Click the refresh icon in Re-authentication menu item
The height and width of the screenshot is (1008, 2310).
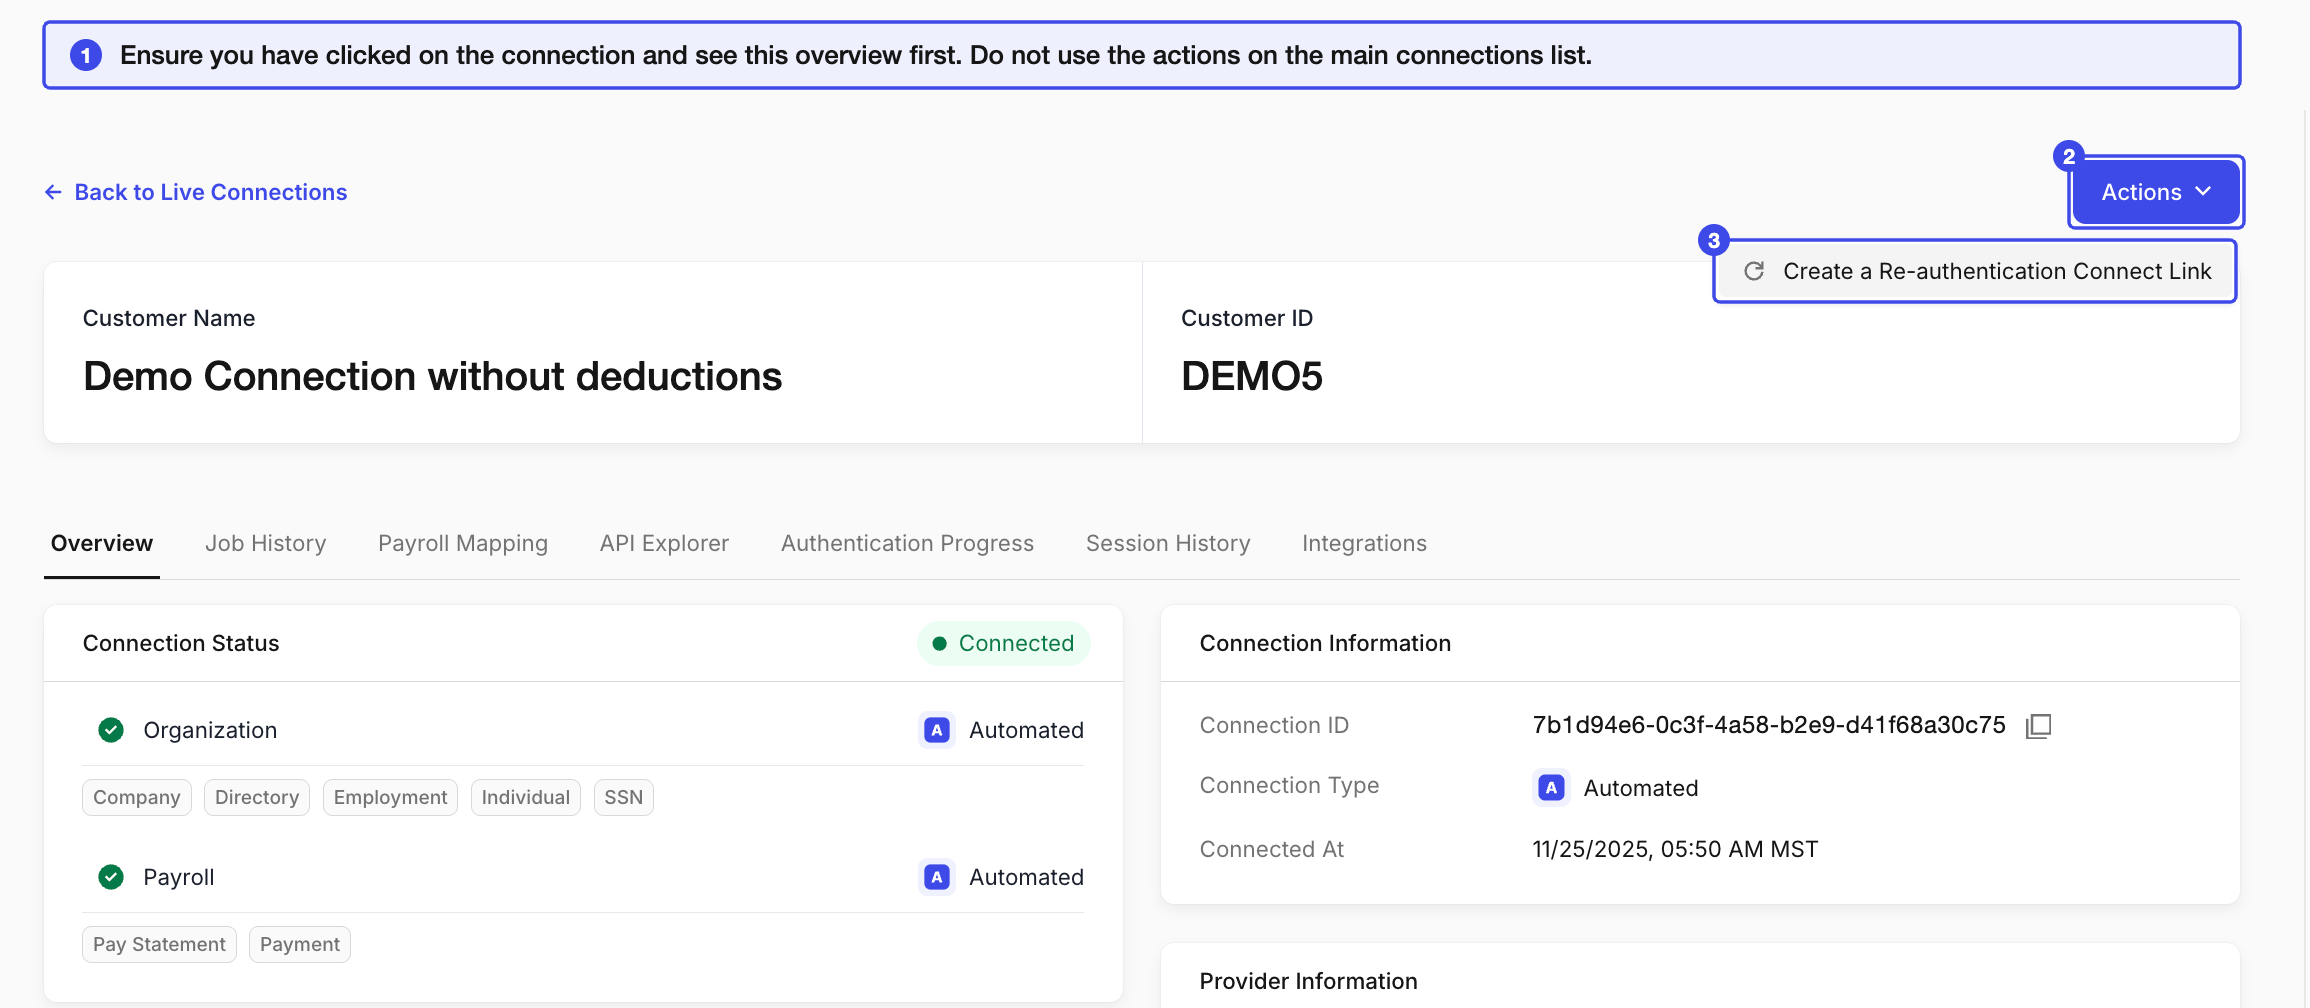click(1754, 271)
